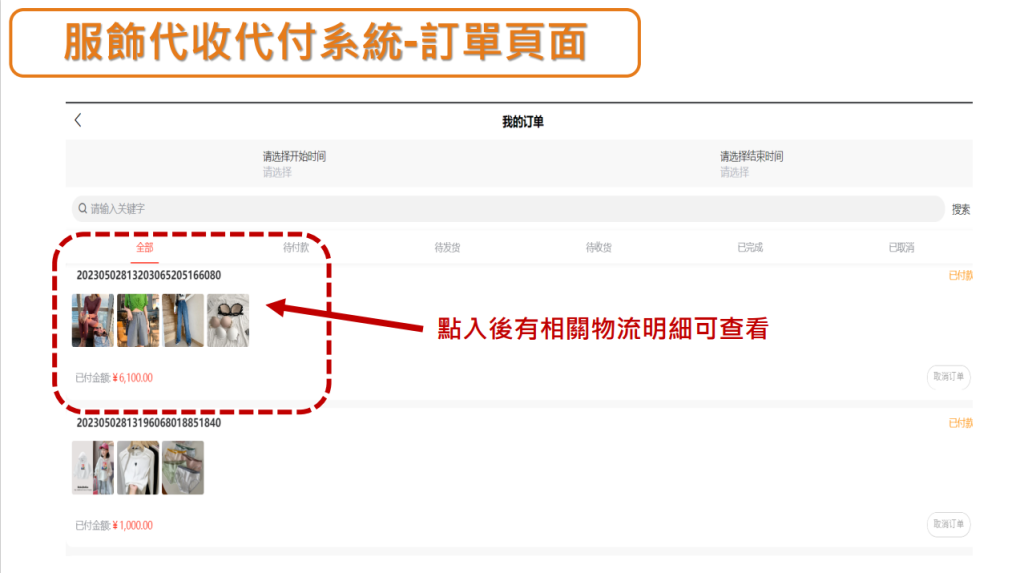Image resolution: width=1024 pixels, height=573 pixels.
Task: Go back using the left chevron arrow
Action: [78, 120]
